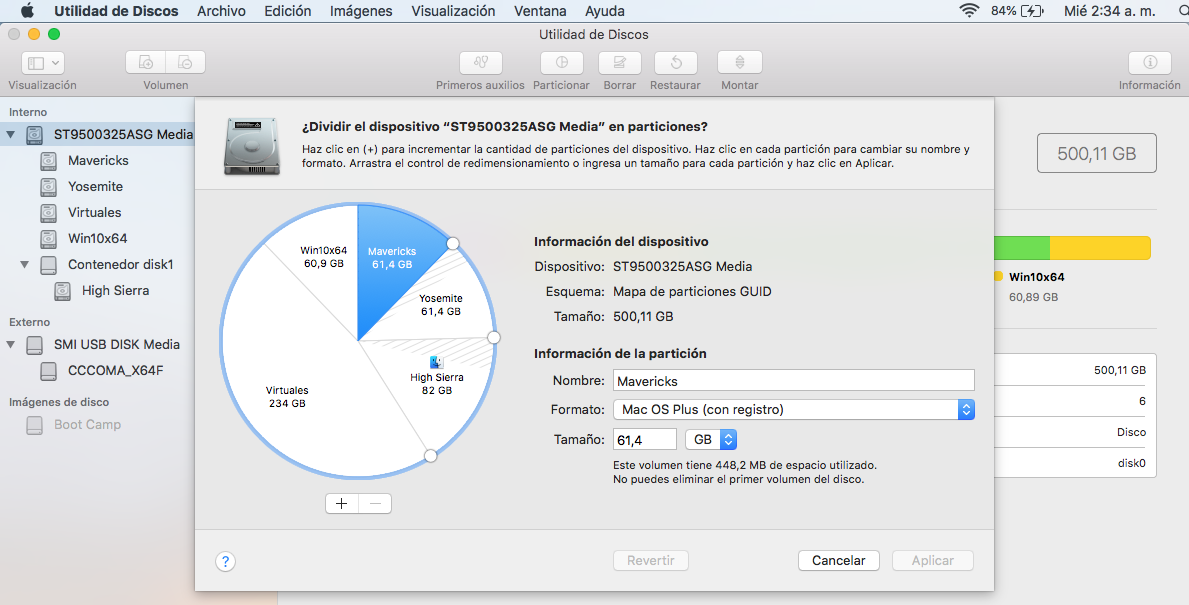Add a partition with the plus button

tap(341, 503)
